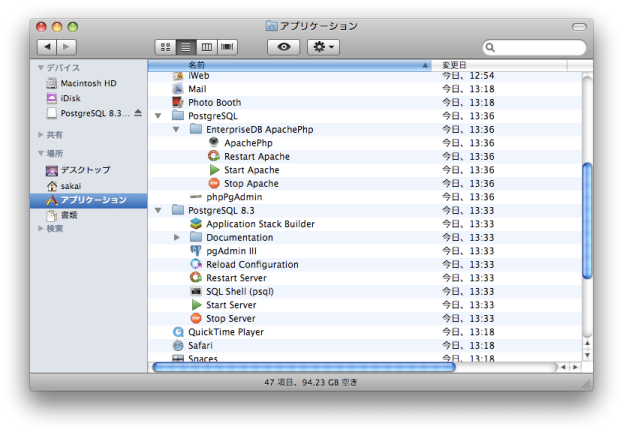Image resolution: width=623 pixels, height=432 pixels.
Task: Click the status text '47 項目、94.23 GB 空き'
Action: point(311,382)
